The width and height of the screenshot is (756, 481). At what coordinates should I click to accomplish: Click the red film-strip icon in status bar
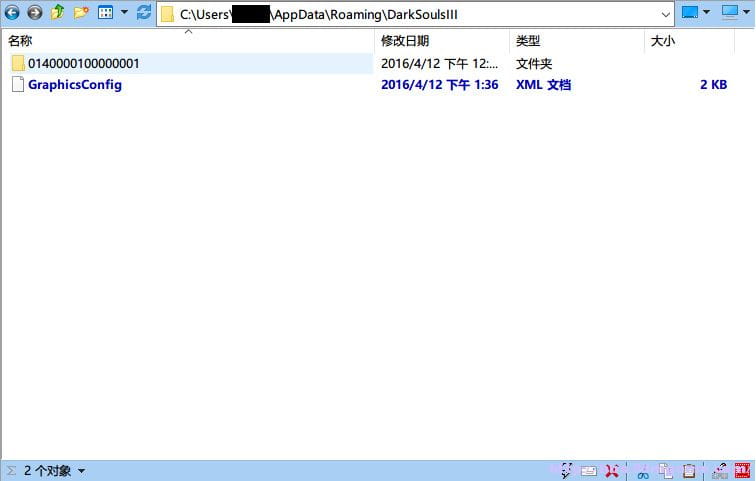(x=742, y=471)
